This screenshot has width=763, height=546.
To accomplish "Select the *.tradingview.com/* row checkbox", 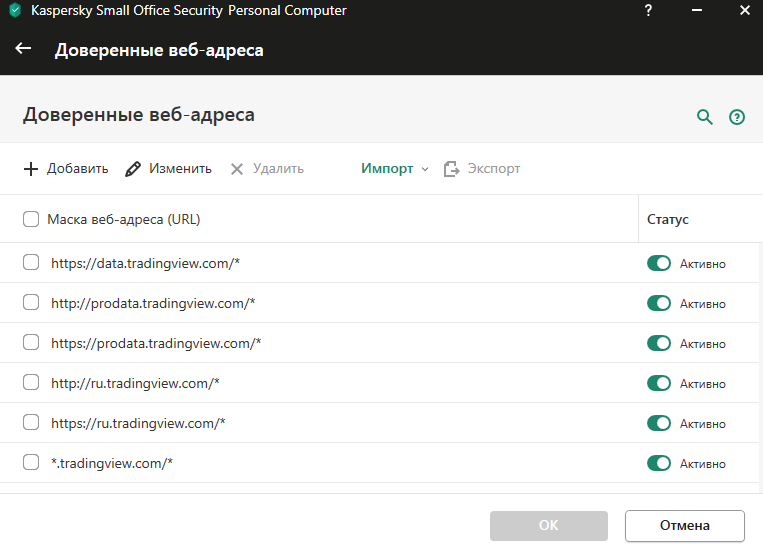I will coord(31,463).
